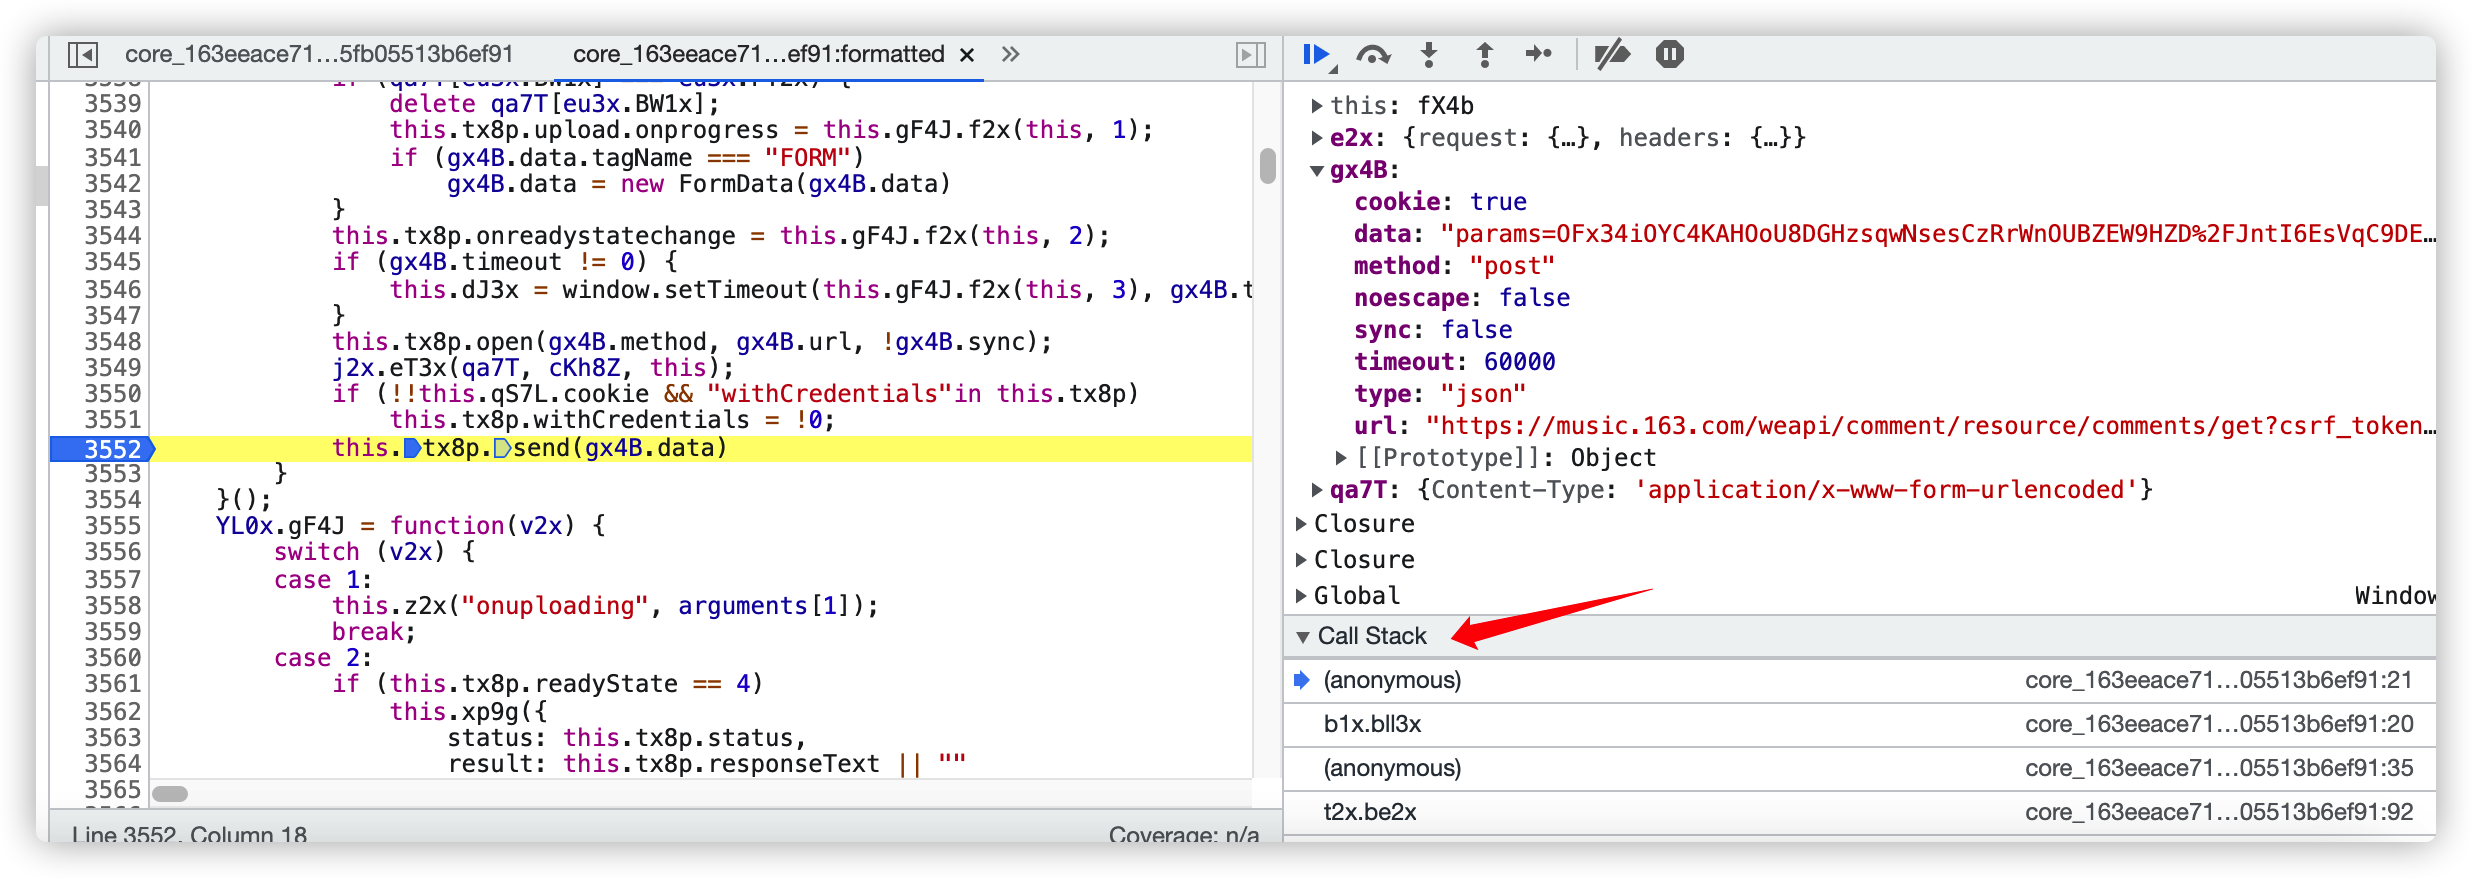Close the formatted core file tab
This screenshot has width=2472, height=878.
[x=967, y=55]
